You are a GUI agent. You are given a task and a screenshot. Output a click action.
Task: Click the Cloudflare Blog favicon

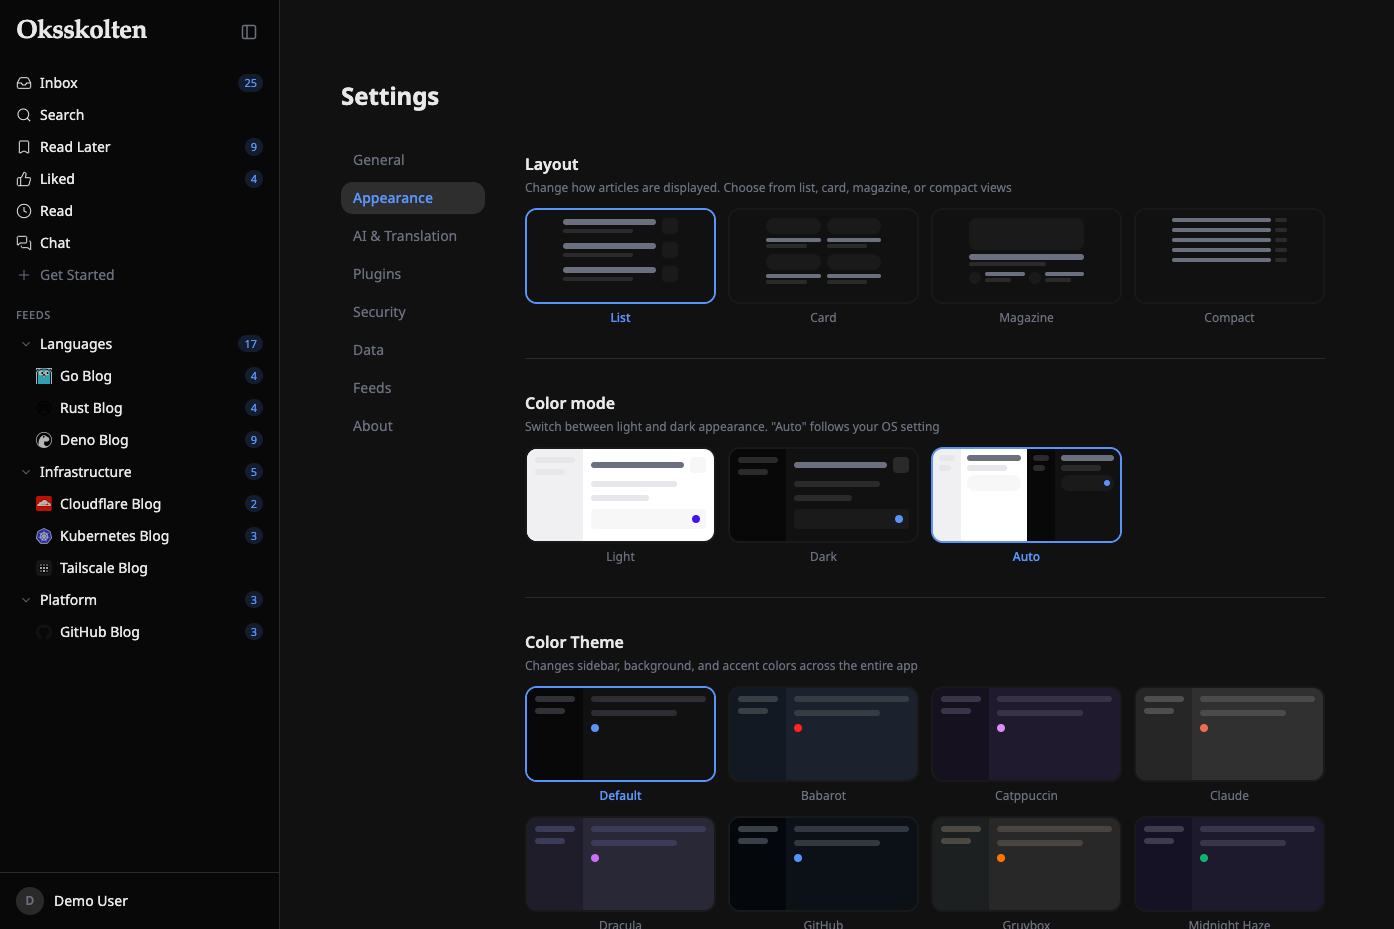[44, 504]
